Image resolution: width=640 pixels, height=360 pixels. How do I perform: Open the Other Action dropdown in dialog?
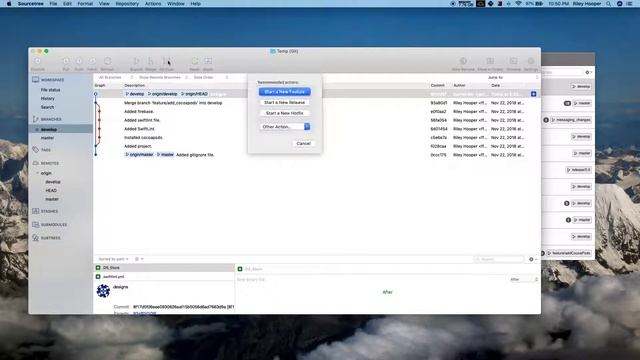285,127
